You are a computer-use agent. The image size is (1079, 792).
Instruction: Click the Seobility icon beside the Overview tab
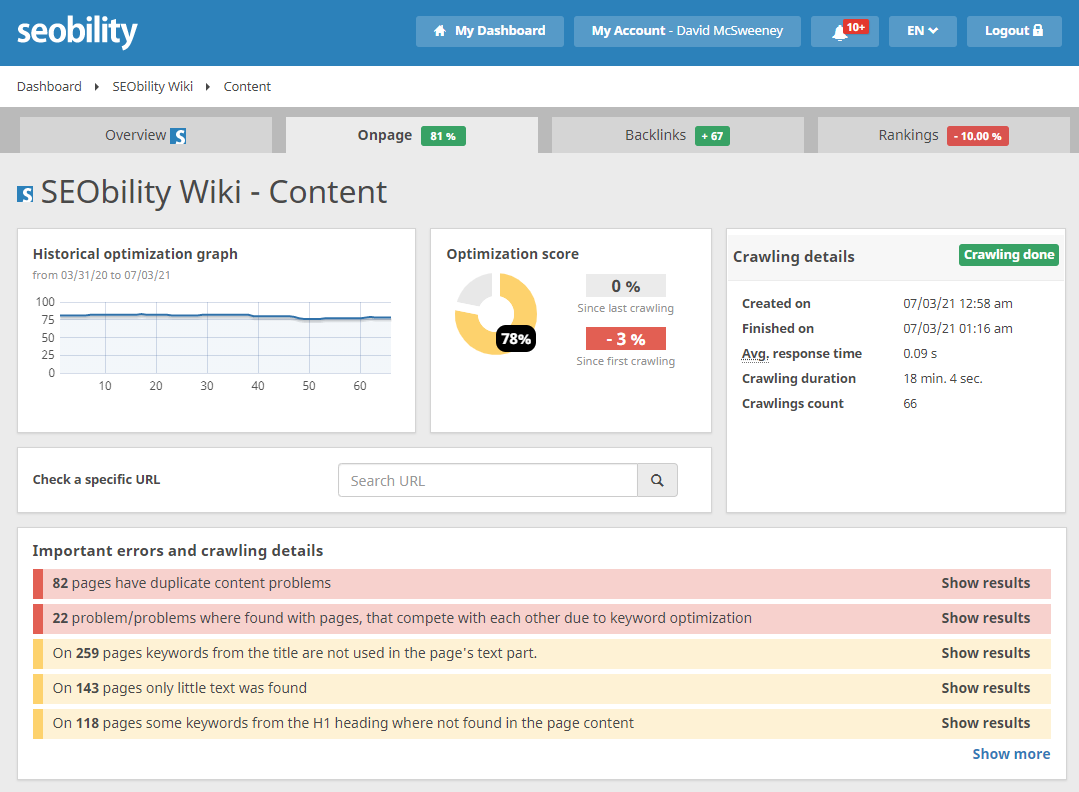(x=181, y=134)
